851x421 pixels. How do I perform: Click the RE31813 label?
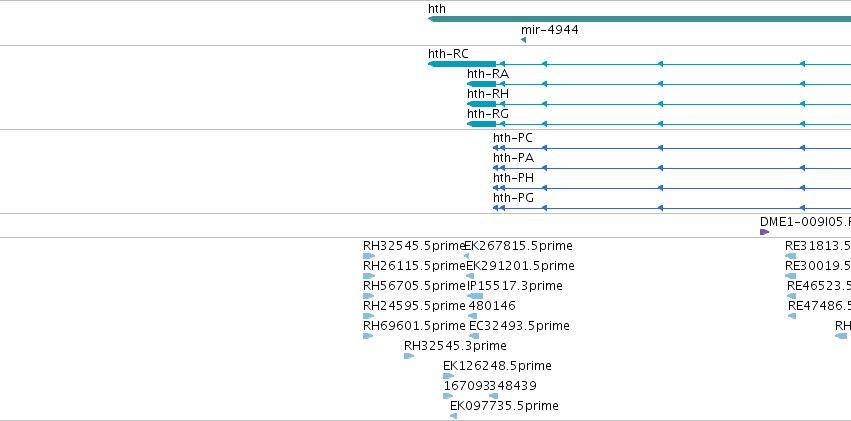click(818, 246)
